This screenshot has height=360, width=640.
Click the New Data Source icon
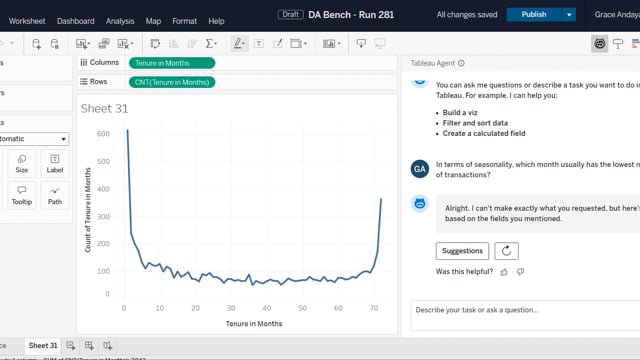coord(36,44)
